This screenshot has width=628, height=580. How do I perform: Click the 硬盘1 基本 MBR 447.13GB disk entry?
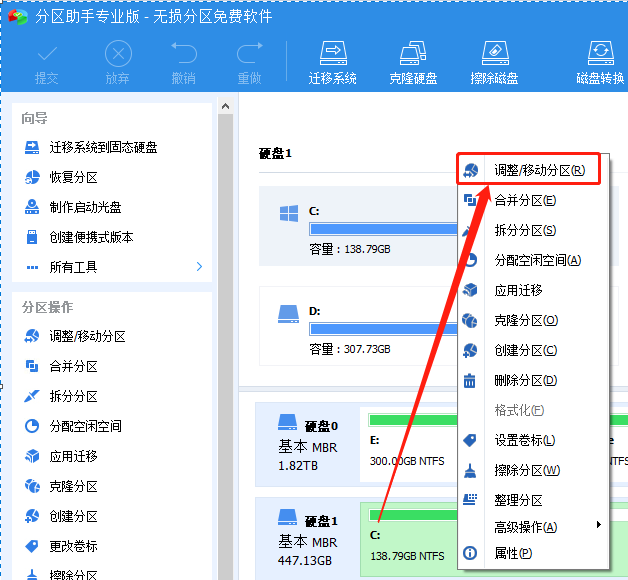click(308, 538)
